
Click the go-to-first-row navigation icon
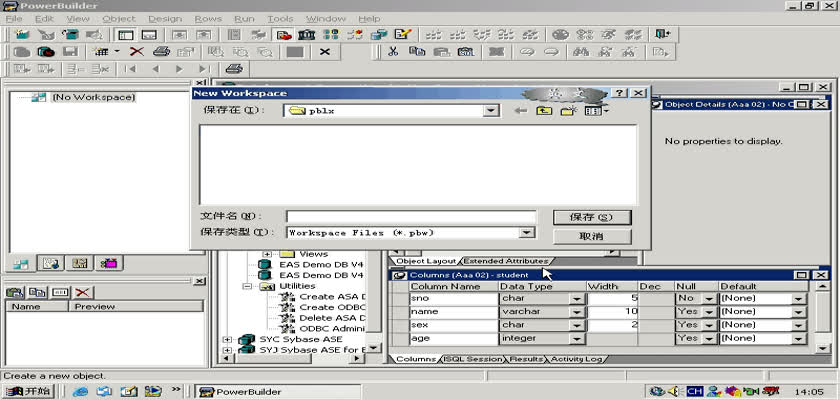point(130,69)
